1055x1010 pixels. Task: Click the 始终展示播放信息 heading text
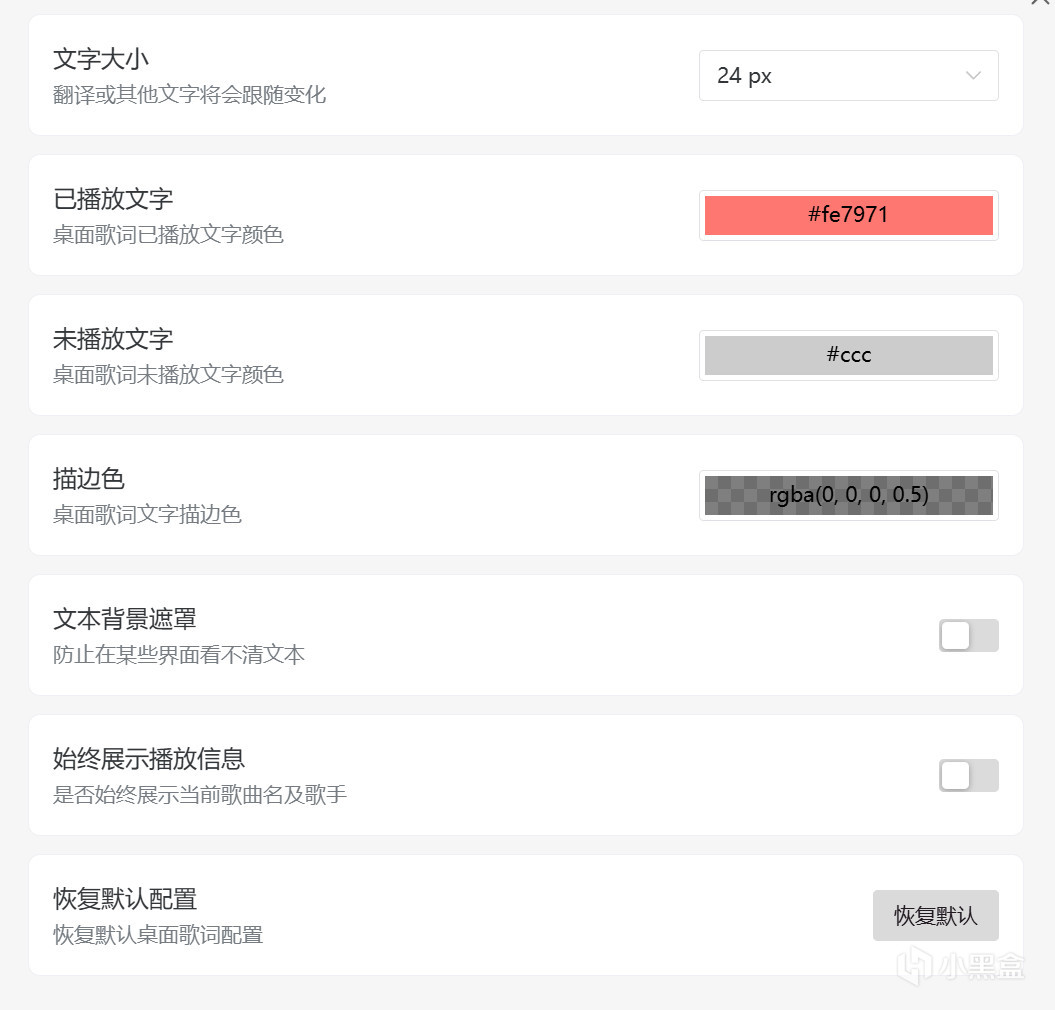click(149, 759)
